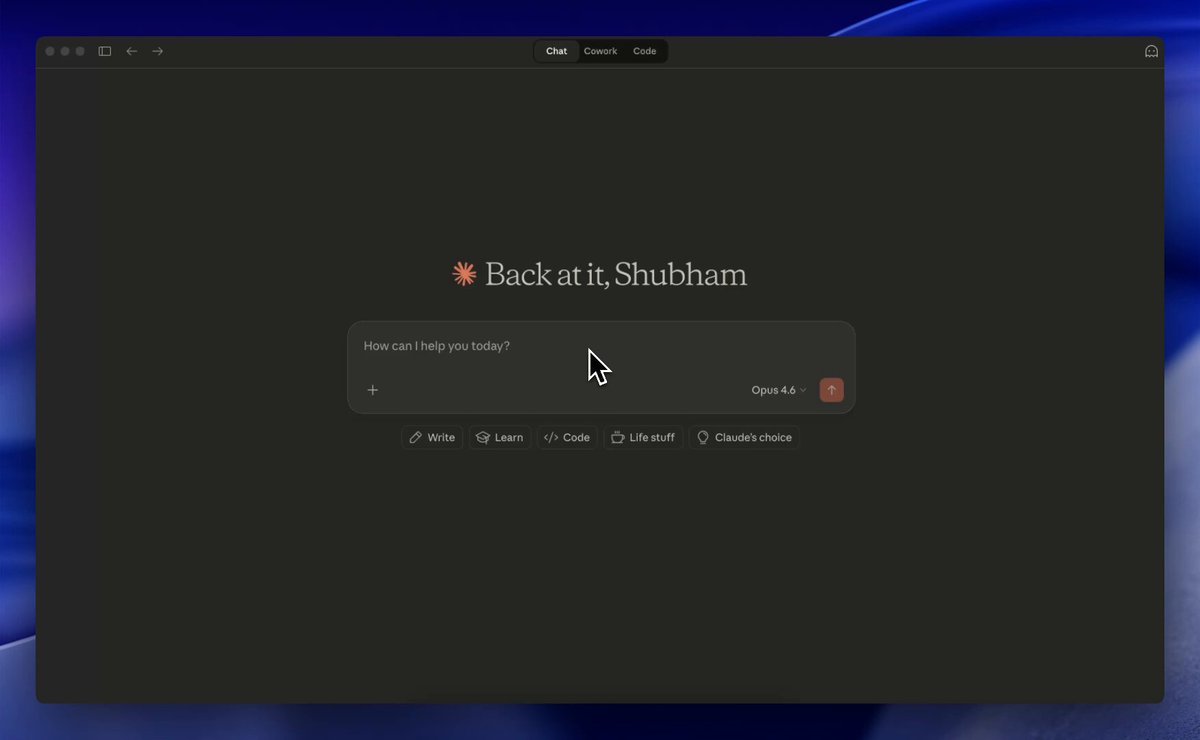Close the window with red button
This screenshot has height=740, width=1200.
pyautogui.click(x=50, y=51)
